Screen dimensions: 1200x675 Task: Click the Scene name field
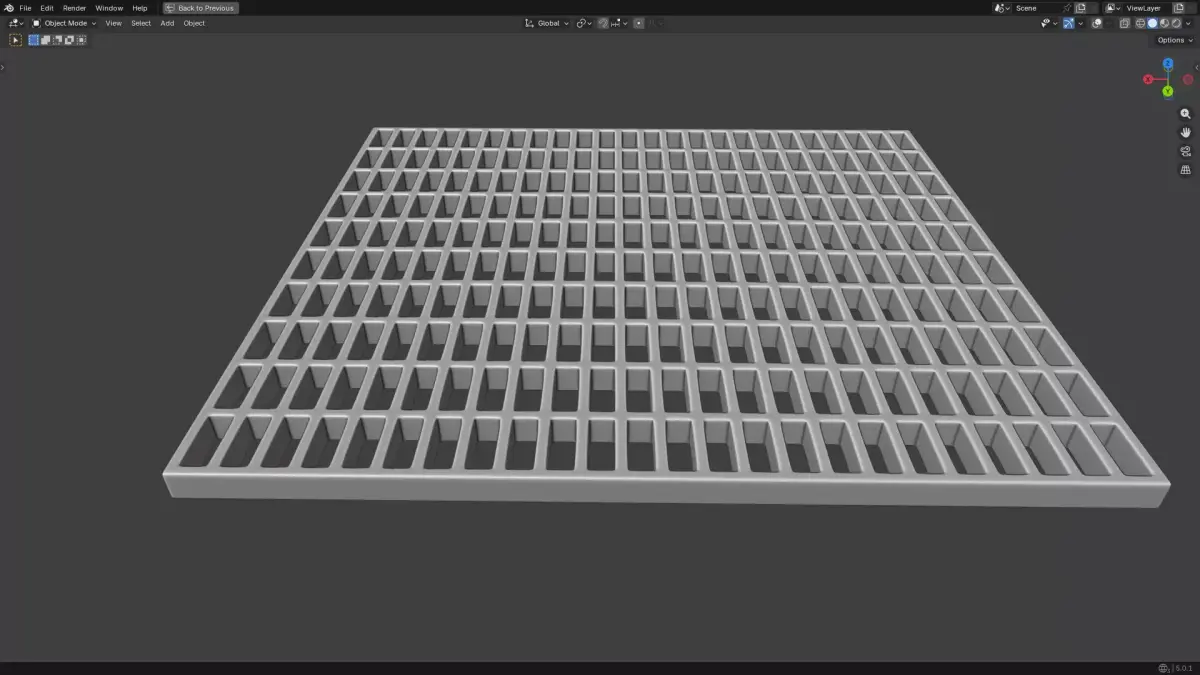pyautogui.click(x=1037, y=8)
